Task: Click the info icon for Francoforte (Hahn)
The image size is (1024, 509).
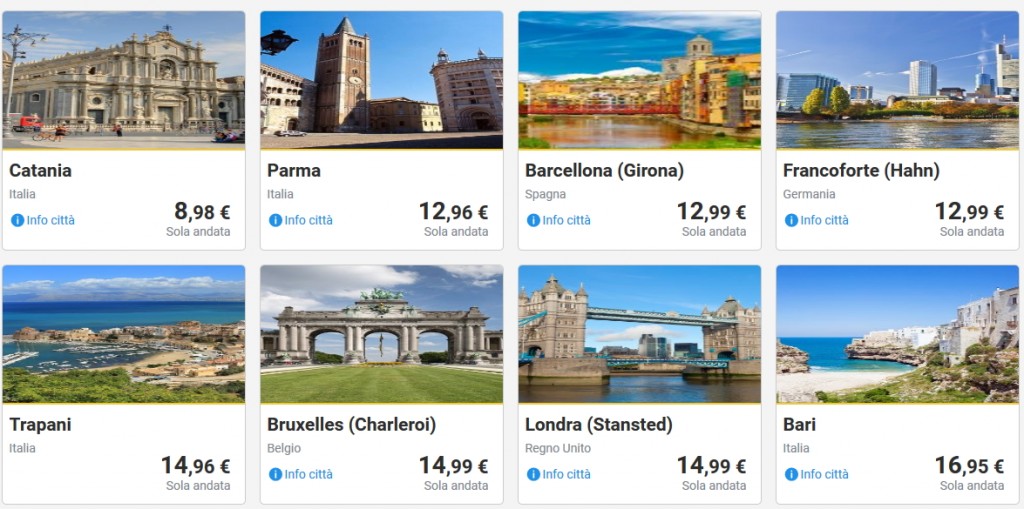Action: point(791,220)
